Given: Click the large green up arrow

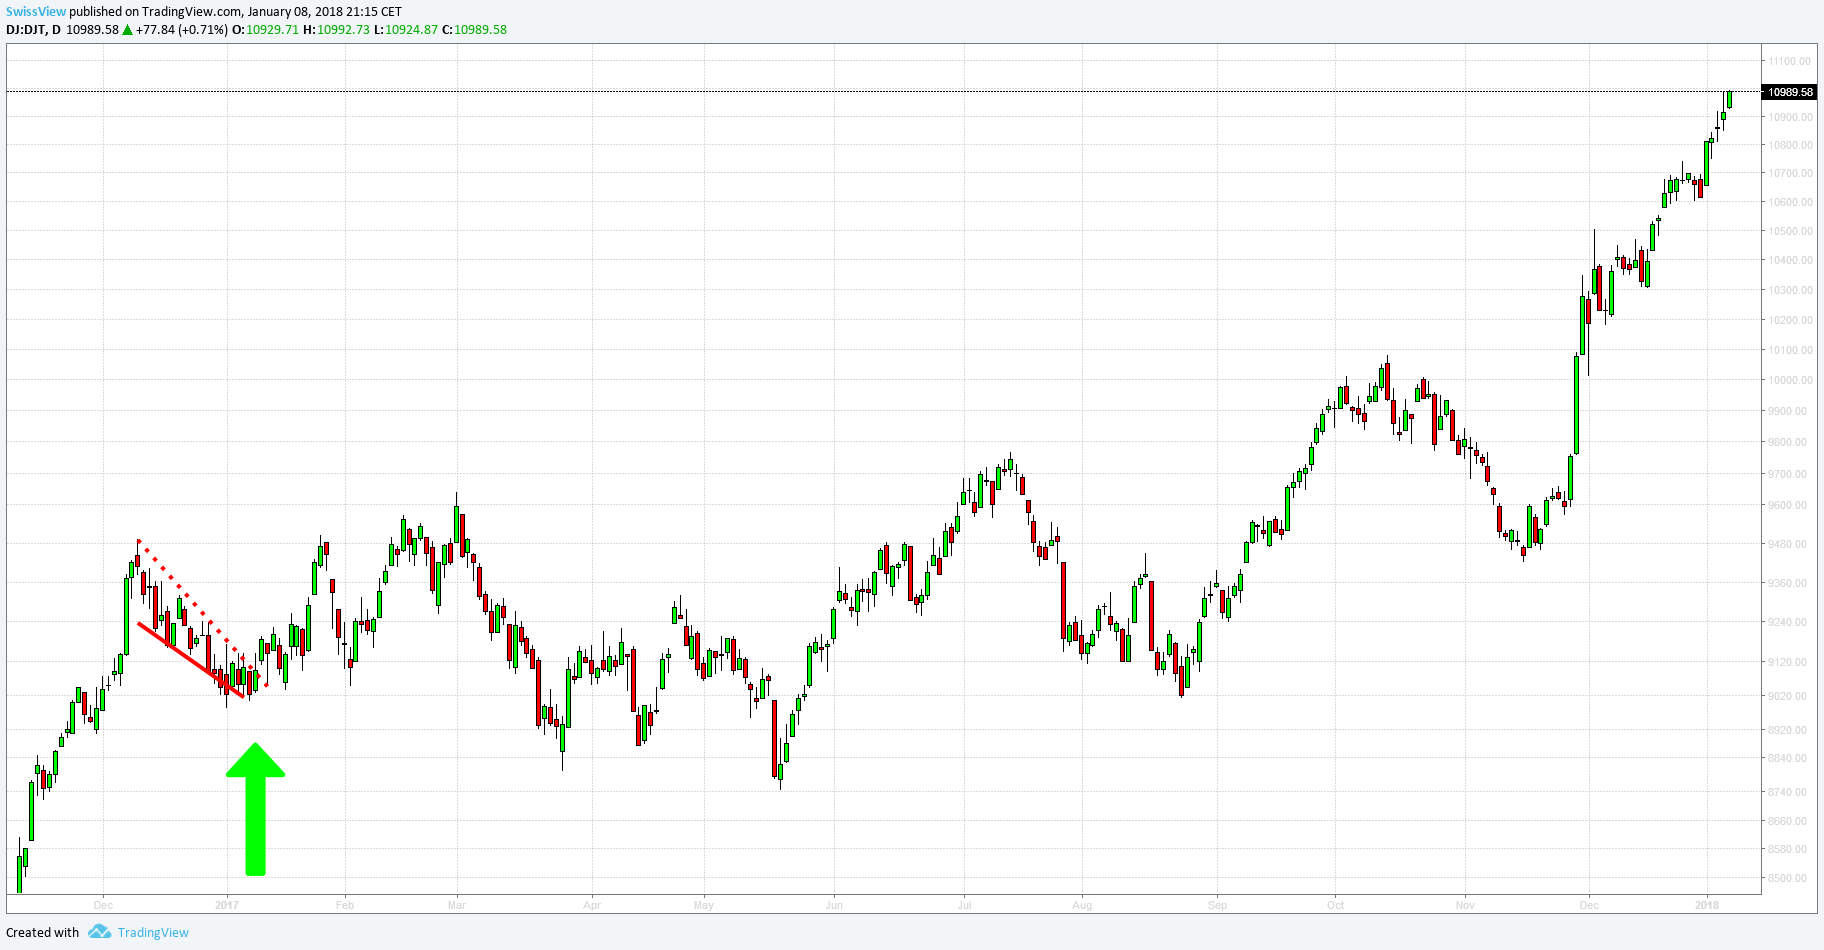Looking at the screenshot, I should pyautogui.click(x=255, y=809).
